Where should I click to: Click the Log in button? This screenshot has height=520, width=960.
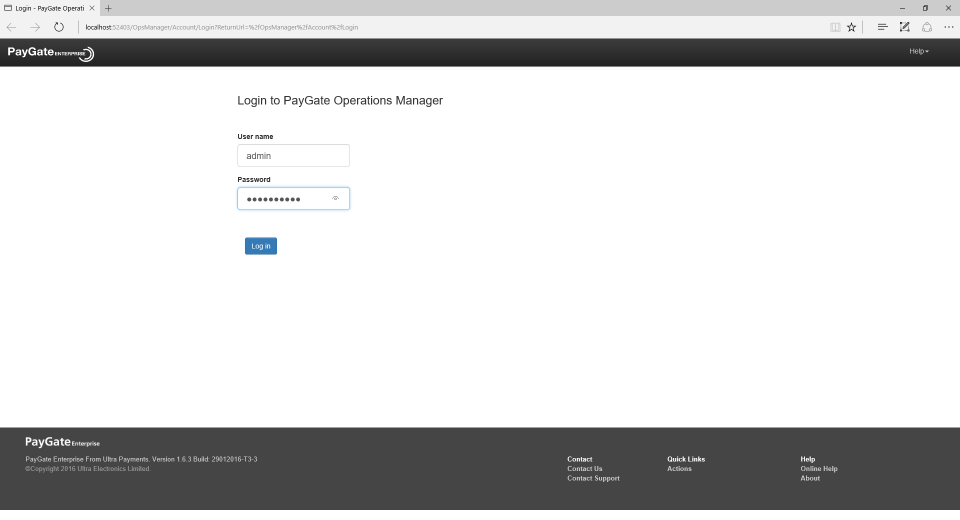(x=261, y=246)
